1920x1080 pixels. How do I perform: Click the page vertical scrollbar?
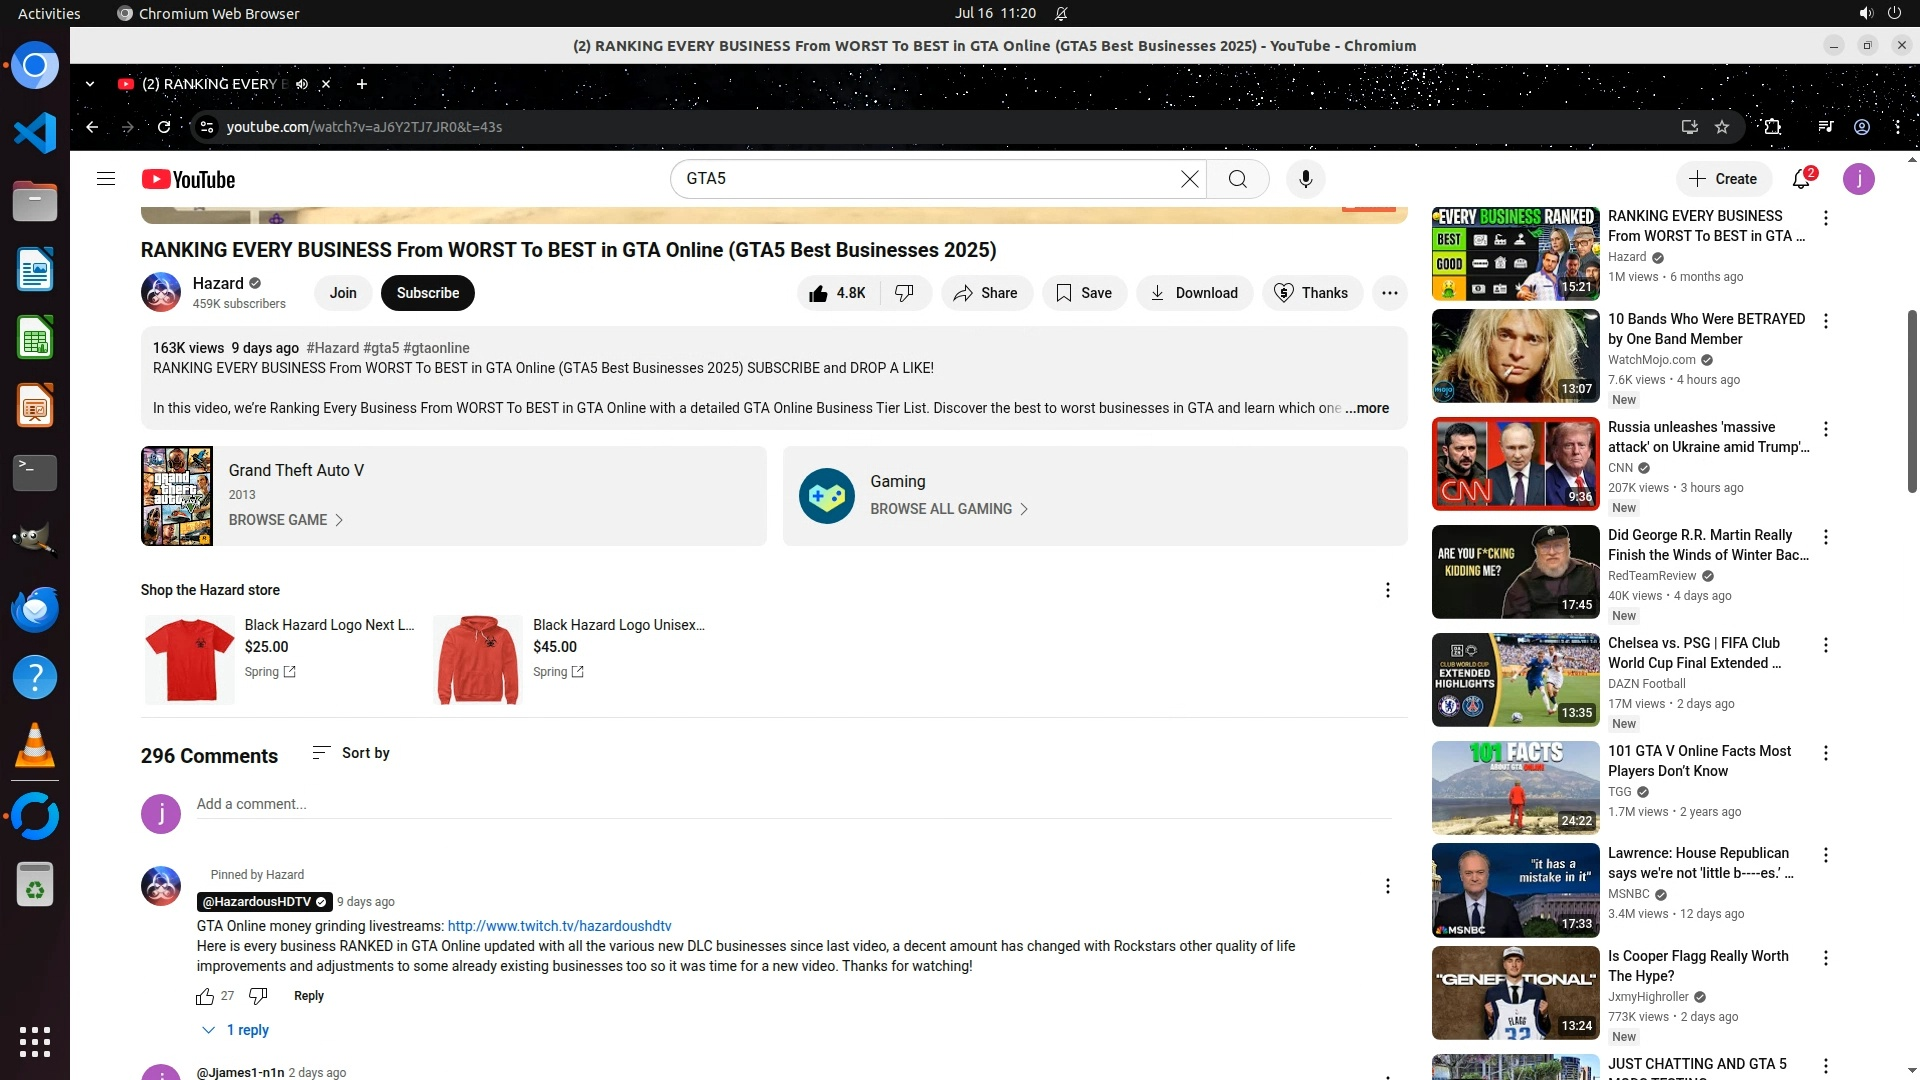(x=1912, y=400)
